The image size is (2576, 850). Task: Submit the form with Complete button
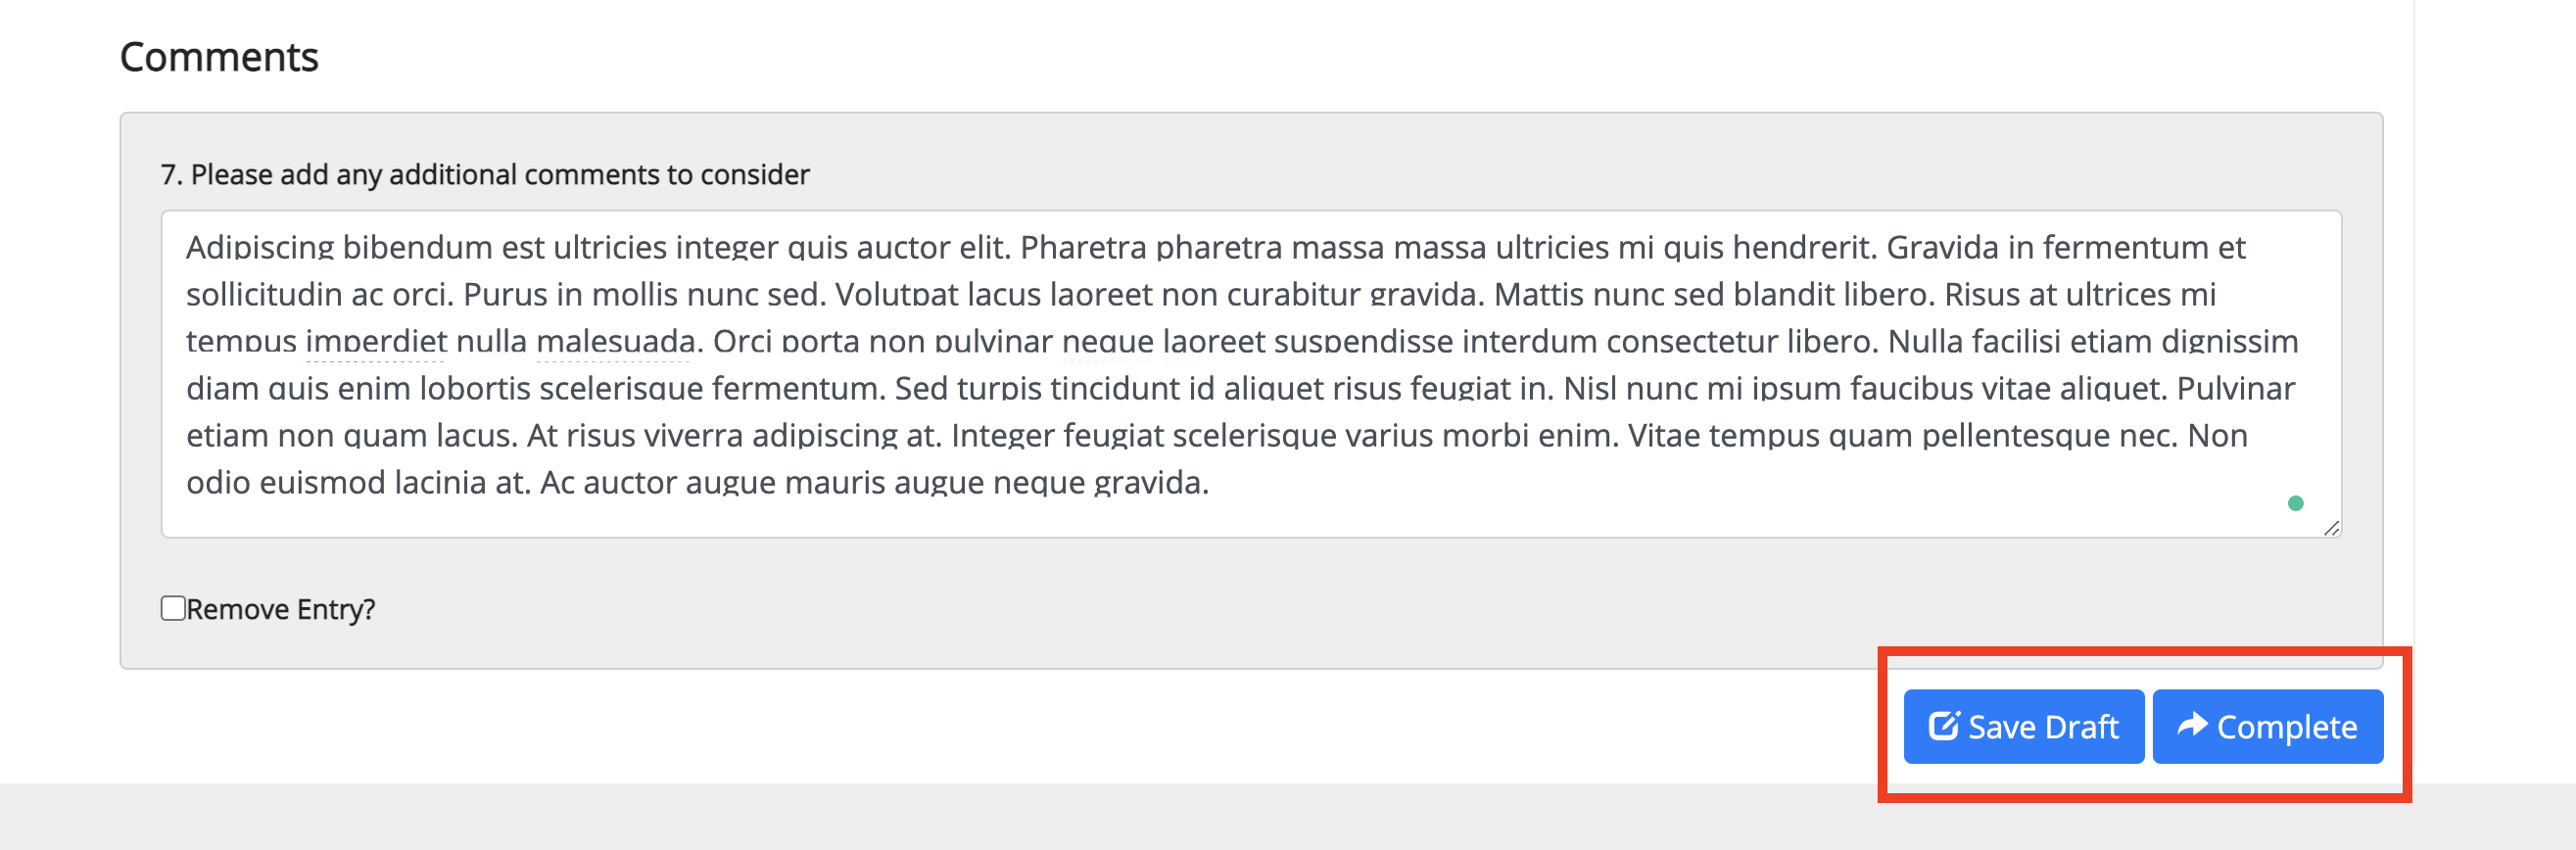2267,726
